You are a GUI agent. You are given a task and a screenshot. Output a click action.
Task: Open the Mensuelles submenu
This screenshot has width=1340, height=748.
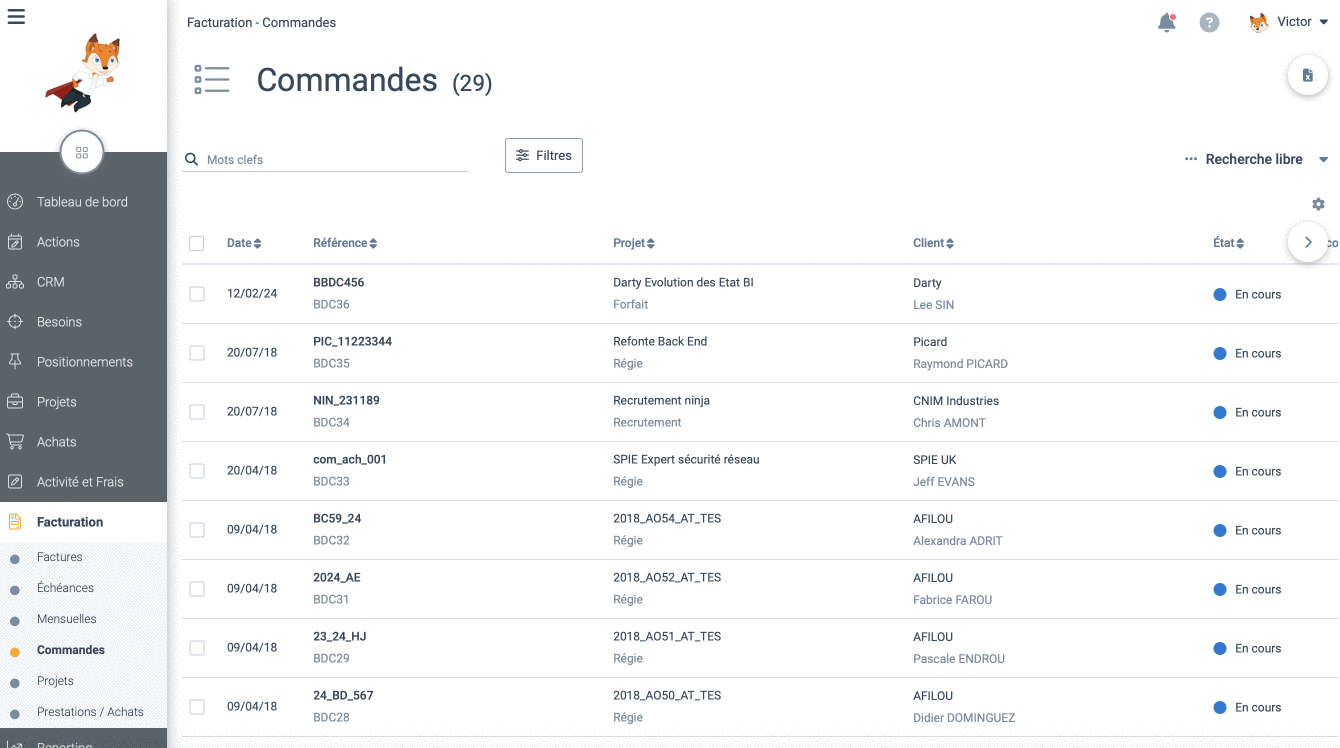click(x=67, y=619)
